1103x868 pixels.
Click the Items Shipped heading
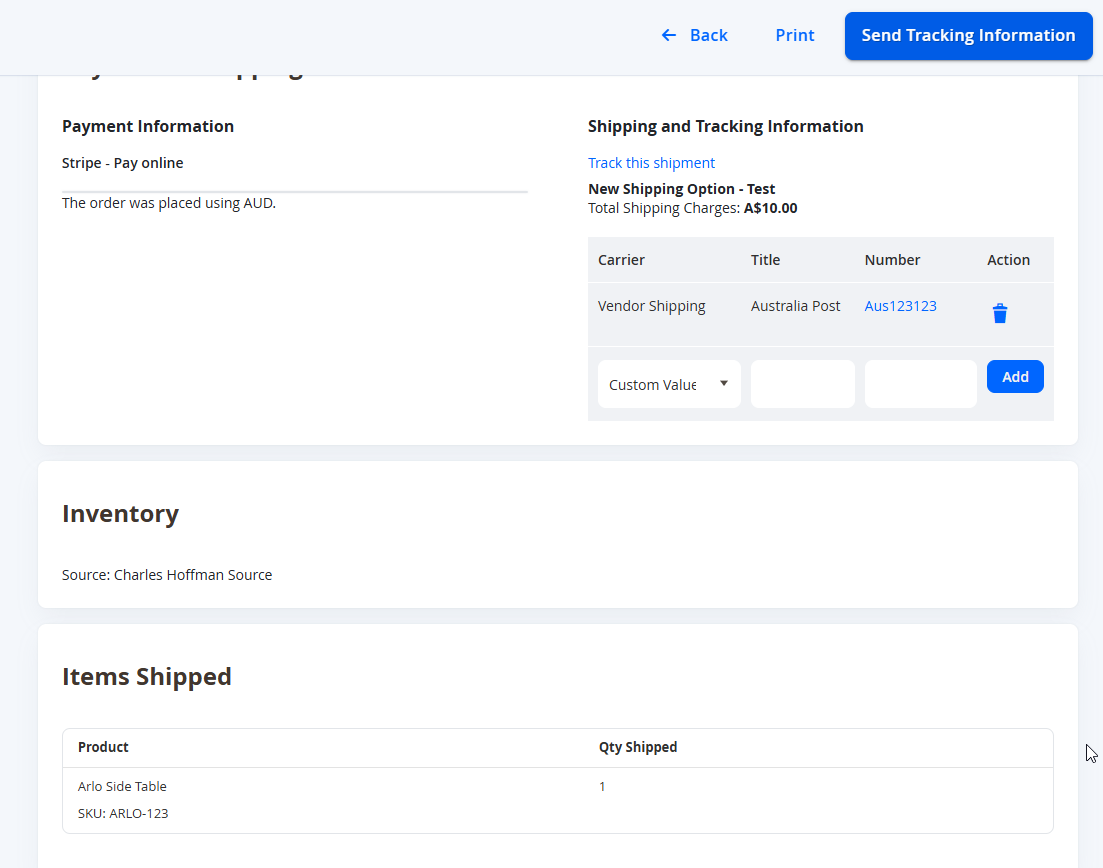point(146,676)
